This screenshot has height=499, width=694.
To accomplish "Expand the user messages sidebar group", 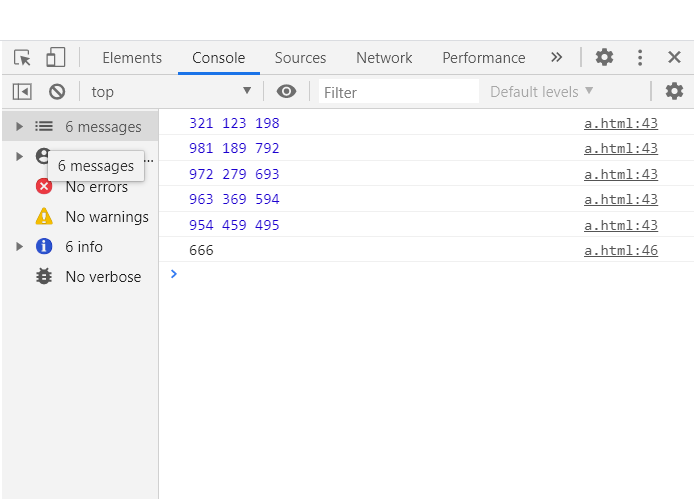I will click(19, 156).
